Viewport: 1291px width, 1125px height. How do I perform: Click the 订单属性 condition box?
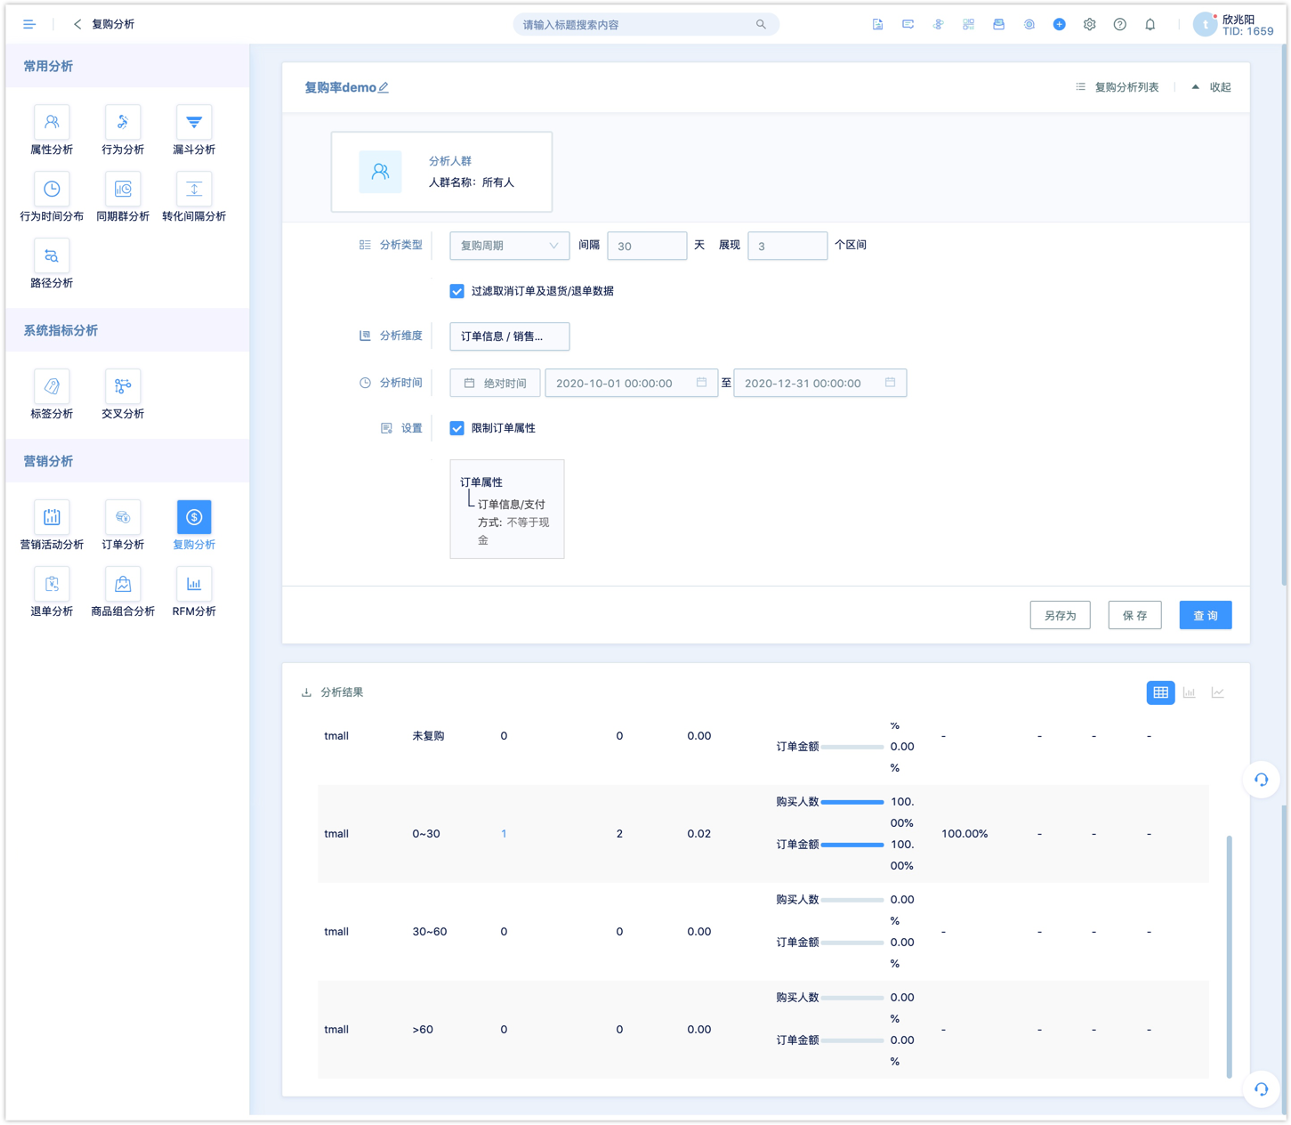507,509
